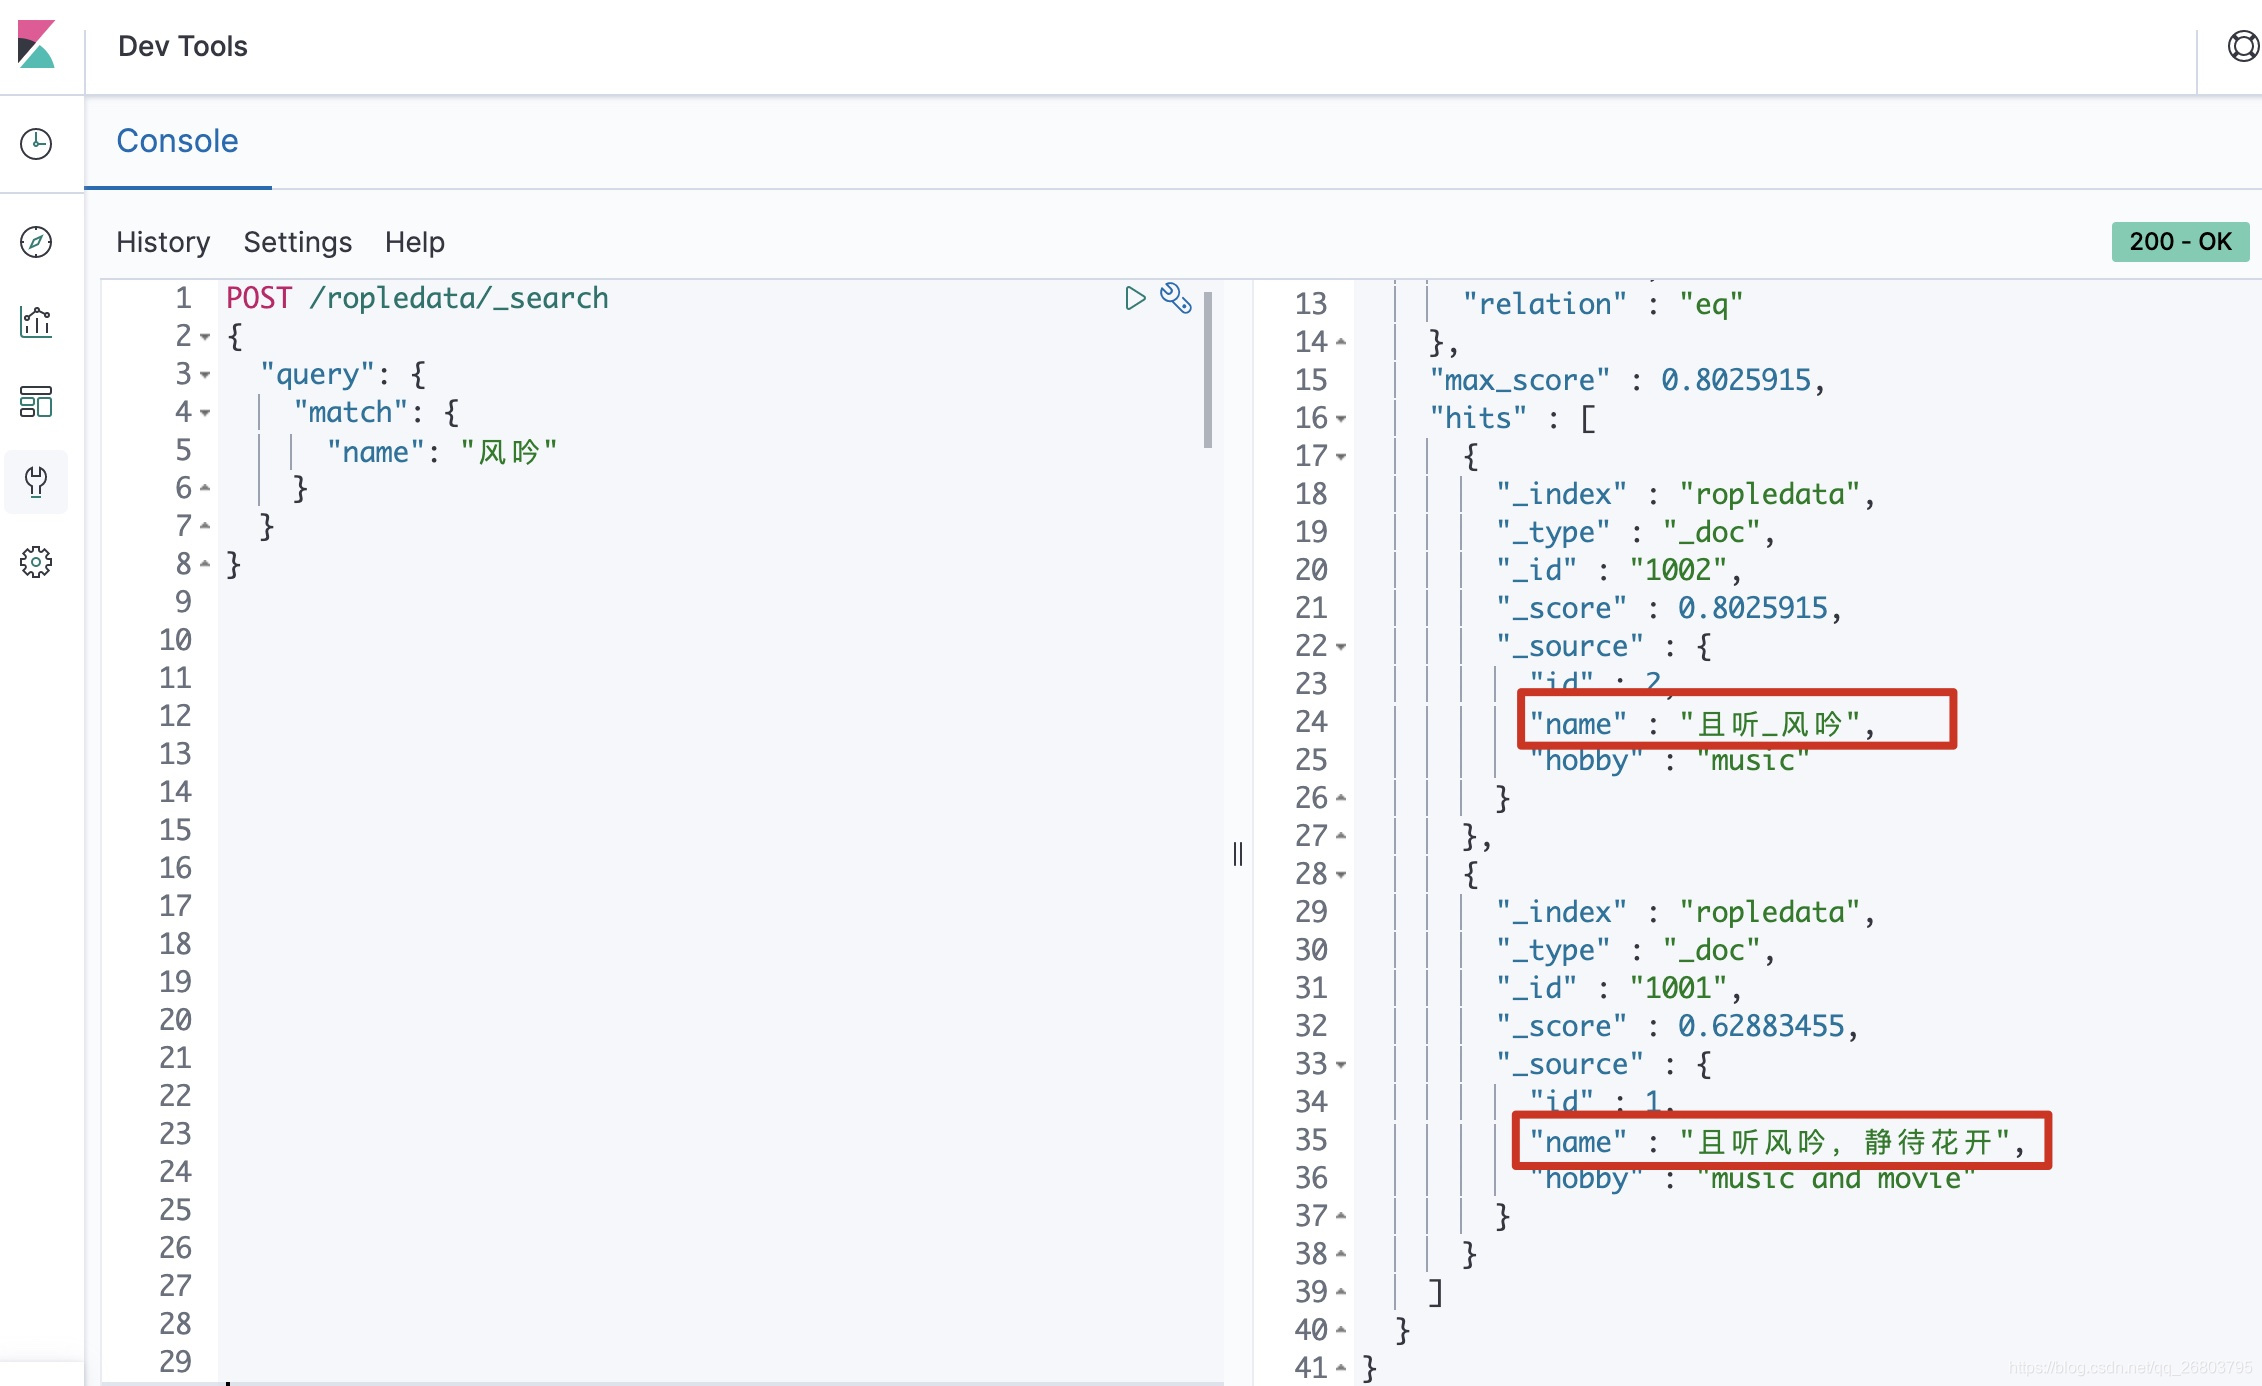Click "_source" key on response line 33

[x=1569, y=1064]
